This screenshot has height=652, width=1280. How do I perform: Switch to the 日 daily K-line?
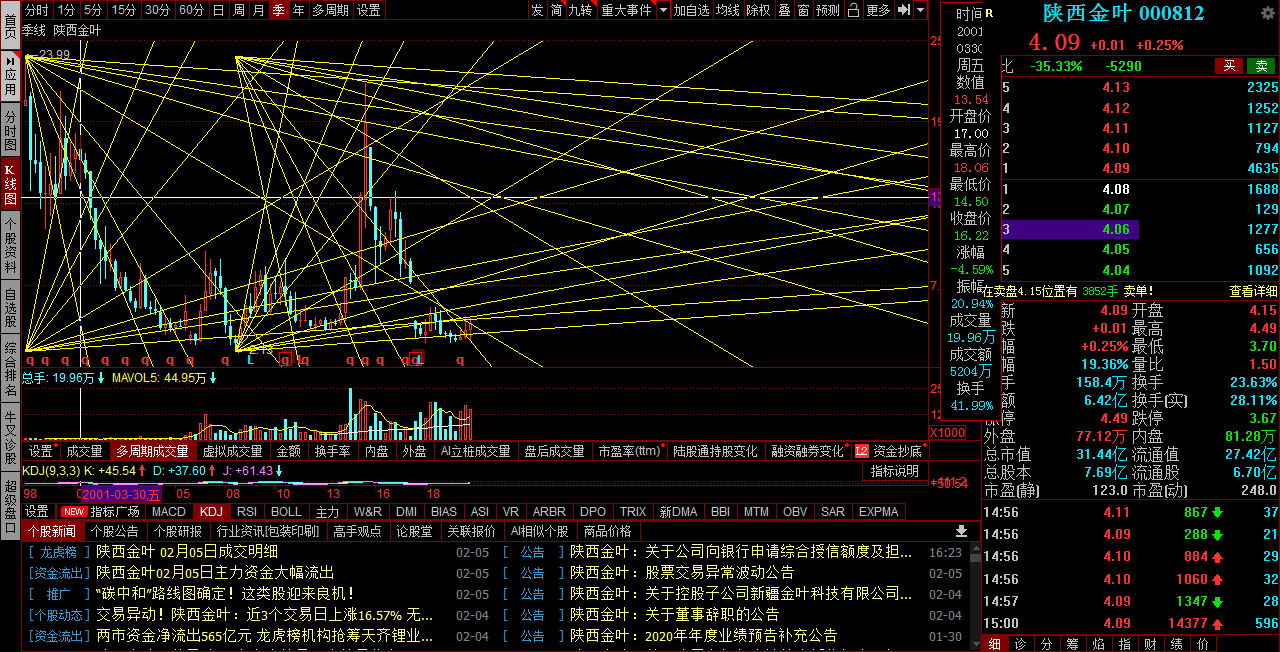(218, 10)
